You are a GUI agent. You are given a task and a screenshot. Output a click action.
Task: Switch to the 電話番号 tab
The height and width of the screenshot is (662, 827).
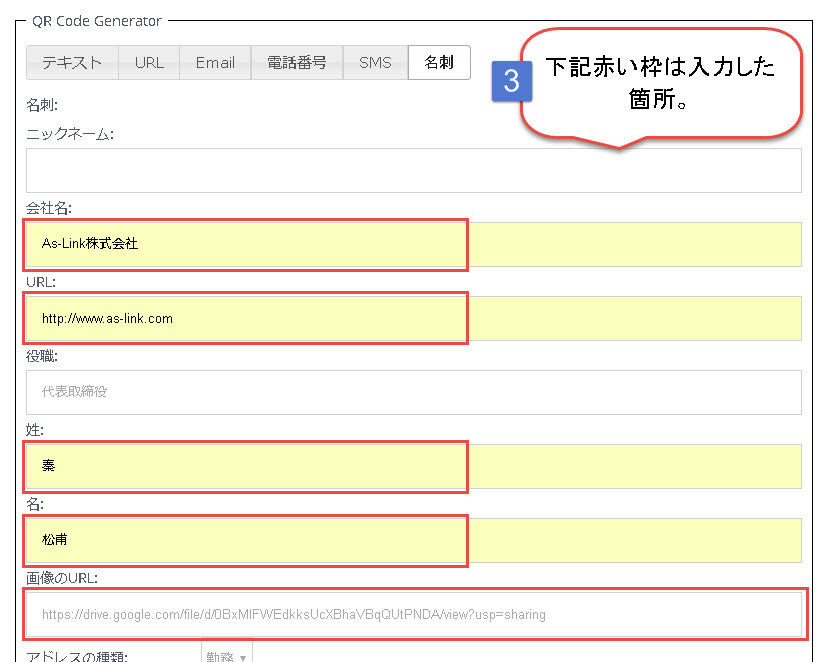[297, 63]
